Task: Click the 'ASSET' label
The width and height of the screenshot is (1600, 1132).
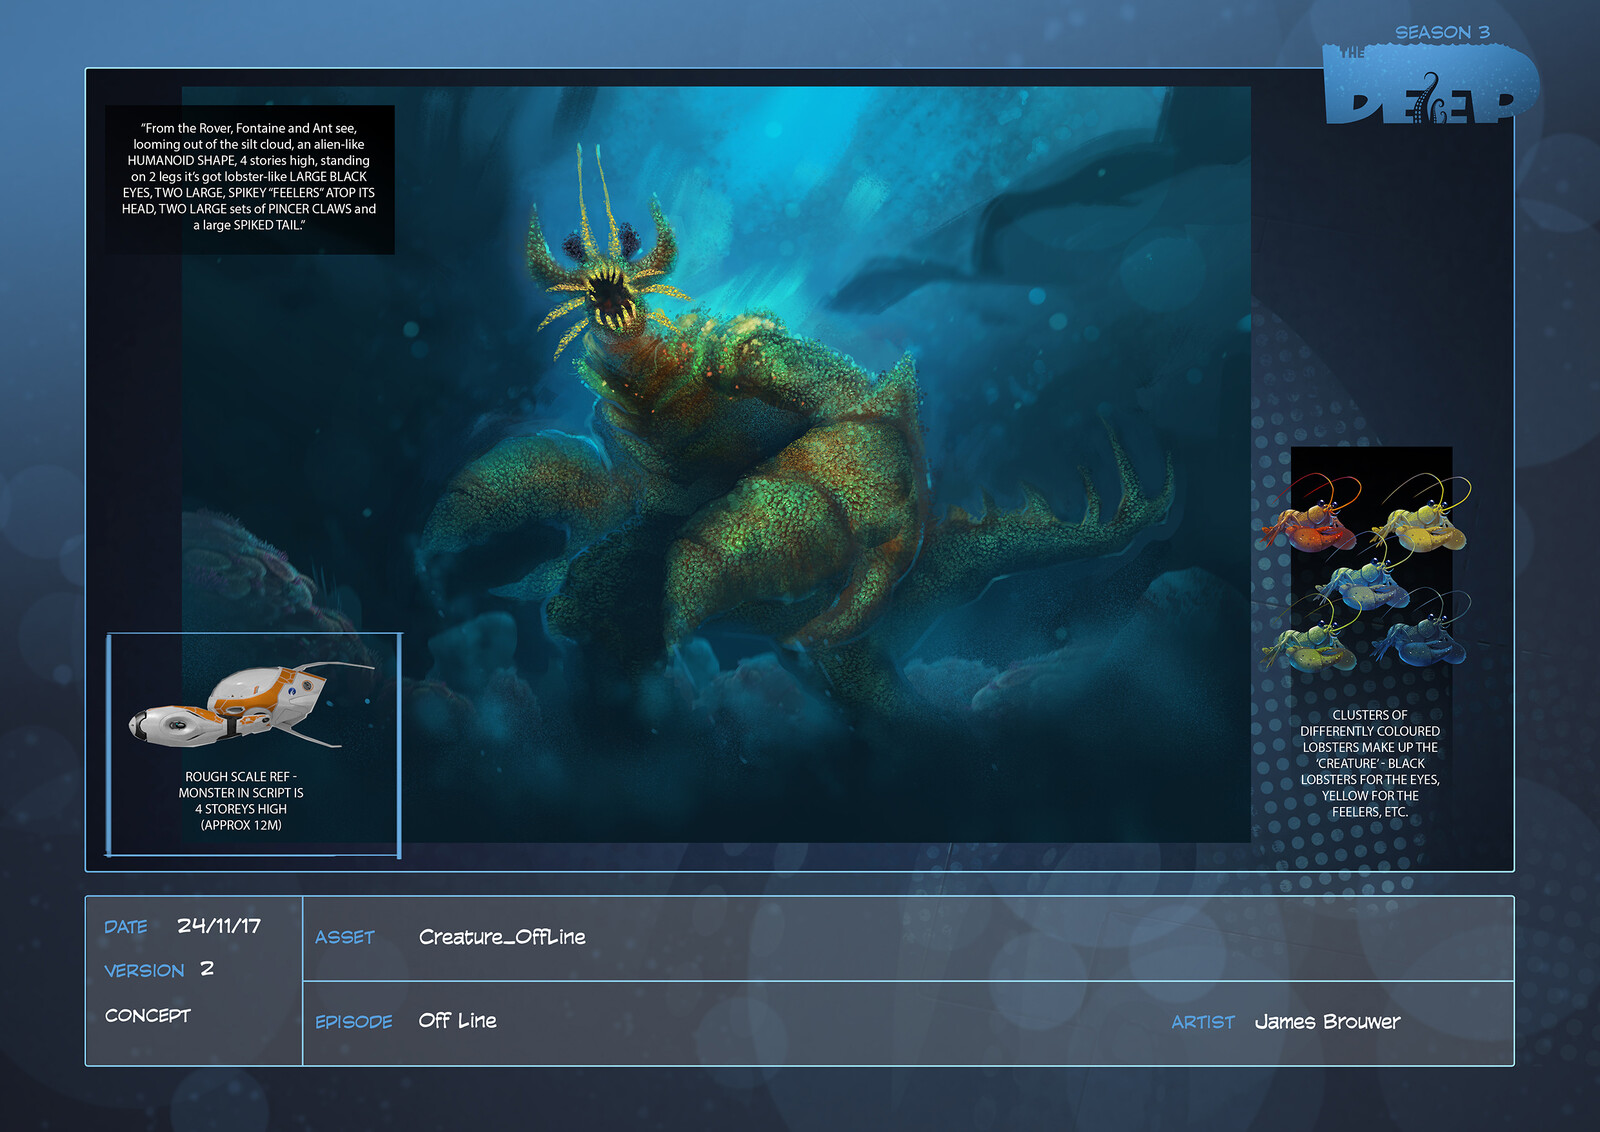Action: pyautogui.click(x=345, y=937)
